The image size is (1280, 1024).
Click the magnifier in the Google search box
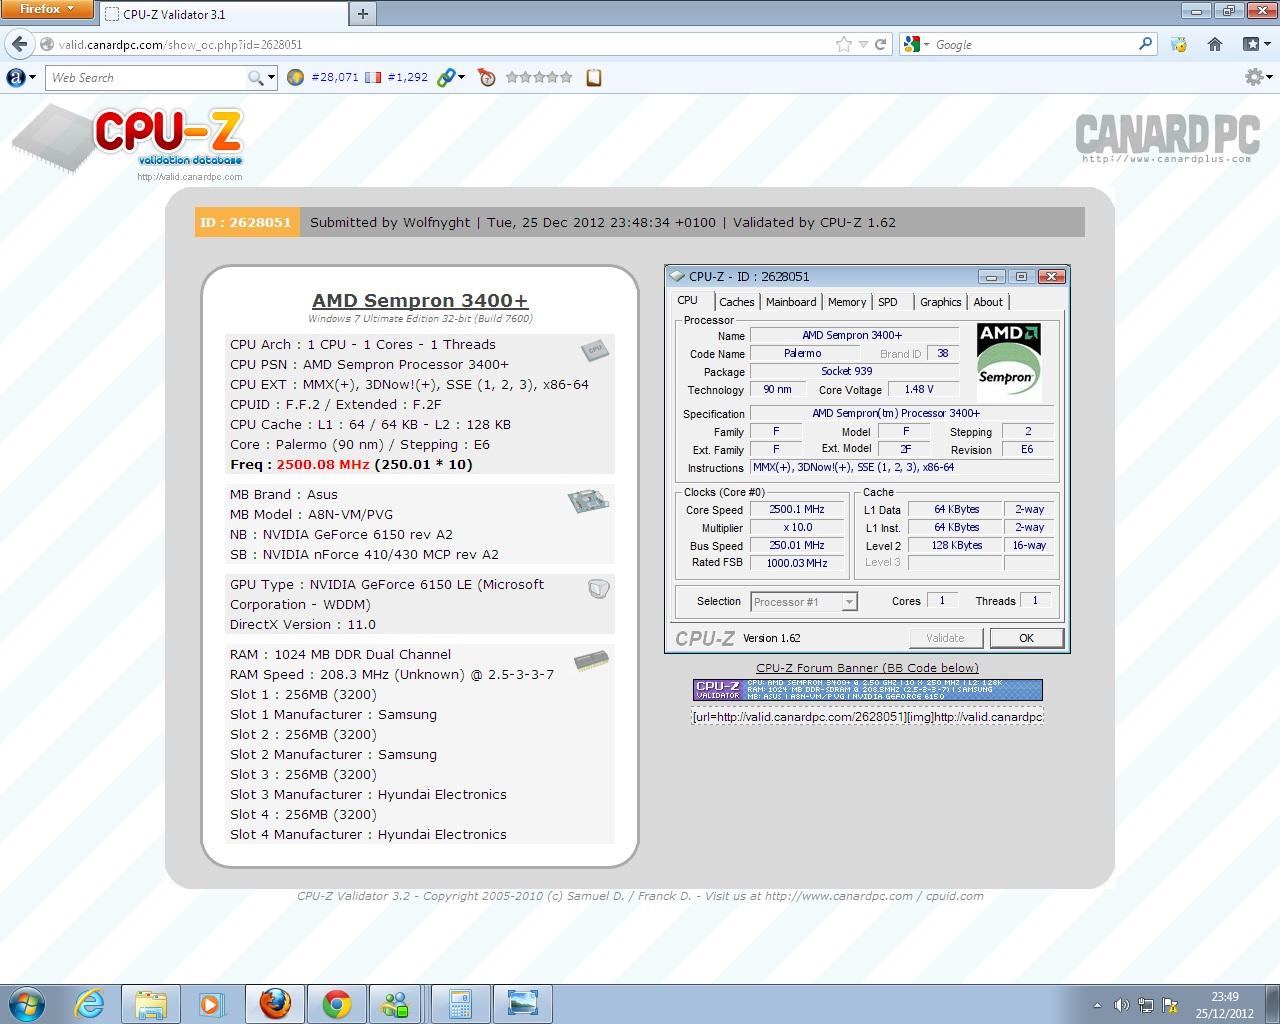pos(1146,44)
